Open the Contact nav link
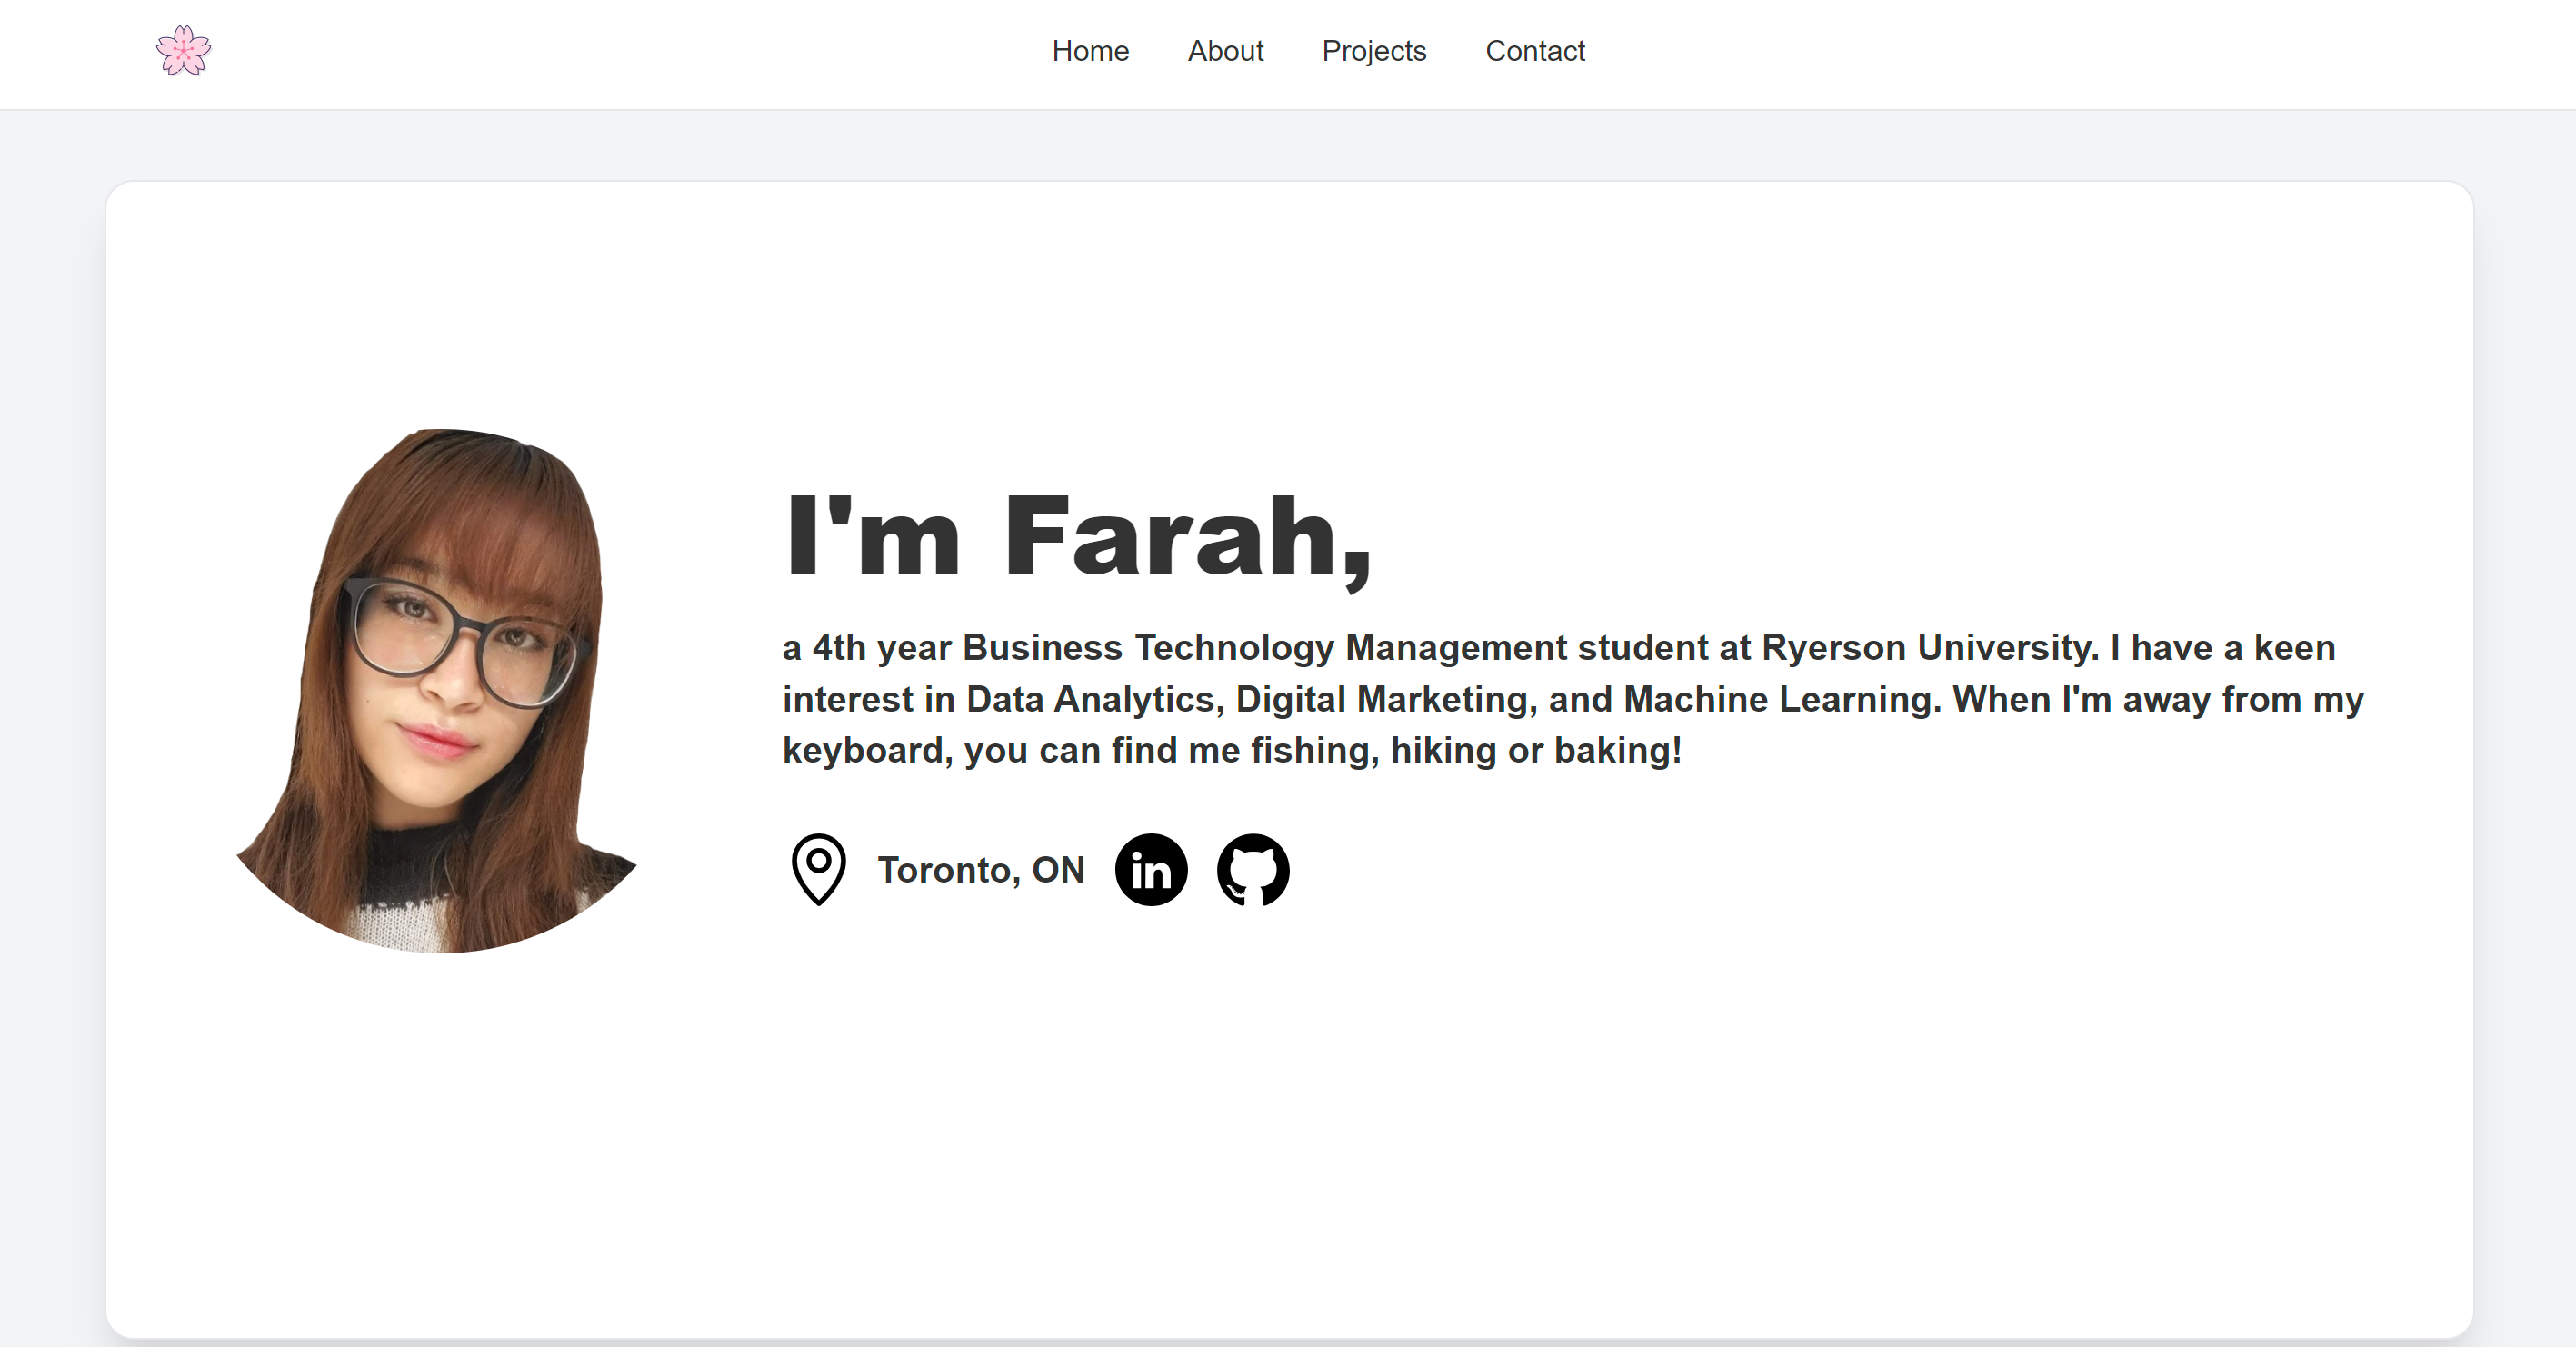Image resolution: width=2576 pixels, height=1347 pixels. tap(1535, 51)
